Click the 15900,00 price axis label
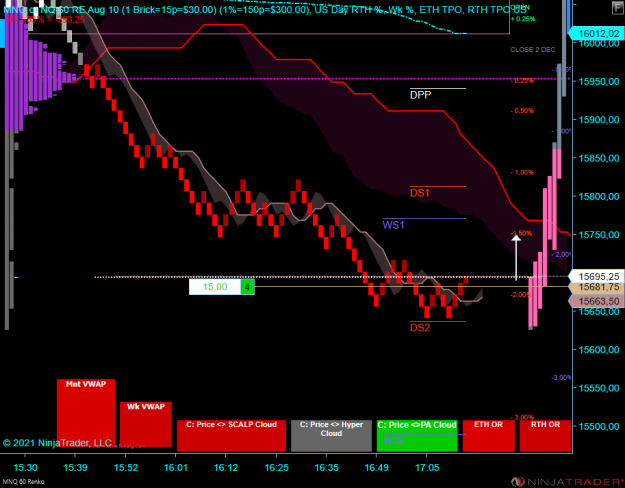The height and width of the screenshot is (488, 625). point(599,120)
